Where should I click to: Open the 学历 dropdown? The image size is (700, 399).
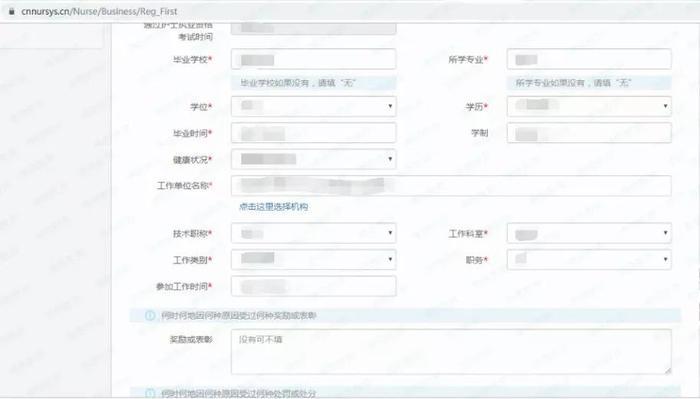[589, 107]
